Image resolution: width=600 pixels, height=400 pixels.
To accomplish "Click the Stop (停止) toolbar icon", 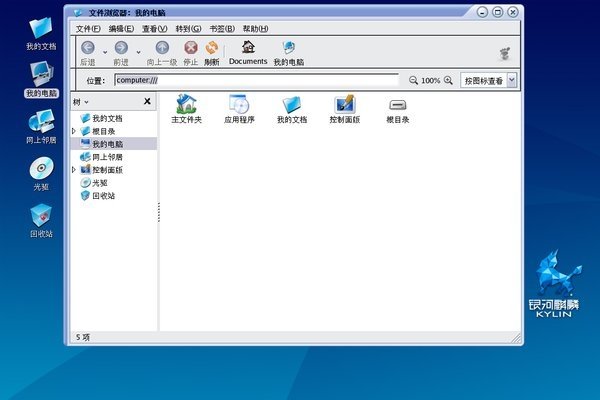I will click(x=191, y=53).
